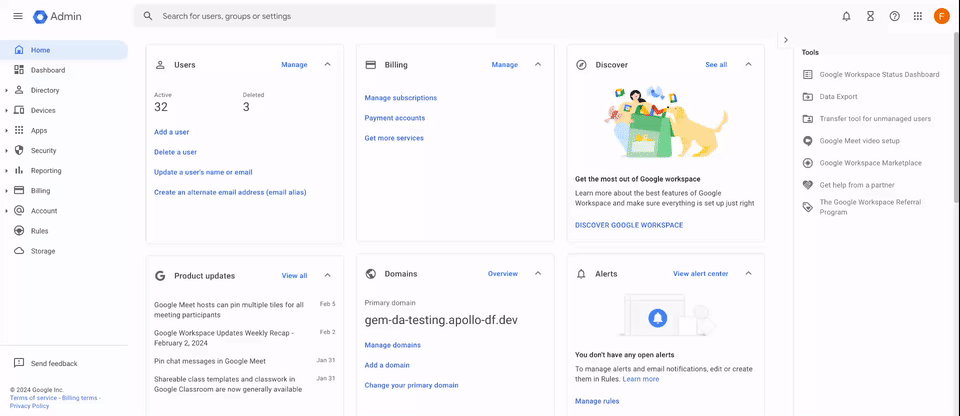Click Google Meet video setup icon
The height and width of the screenshot is (416, 960).
(808, 140)
